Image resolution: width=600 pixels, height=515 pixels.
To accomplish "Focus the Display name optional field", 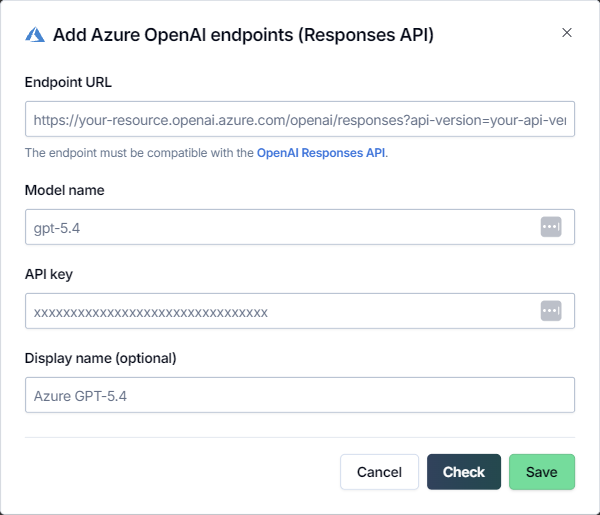I will (x=300, y=395).
